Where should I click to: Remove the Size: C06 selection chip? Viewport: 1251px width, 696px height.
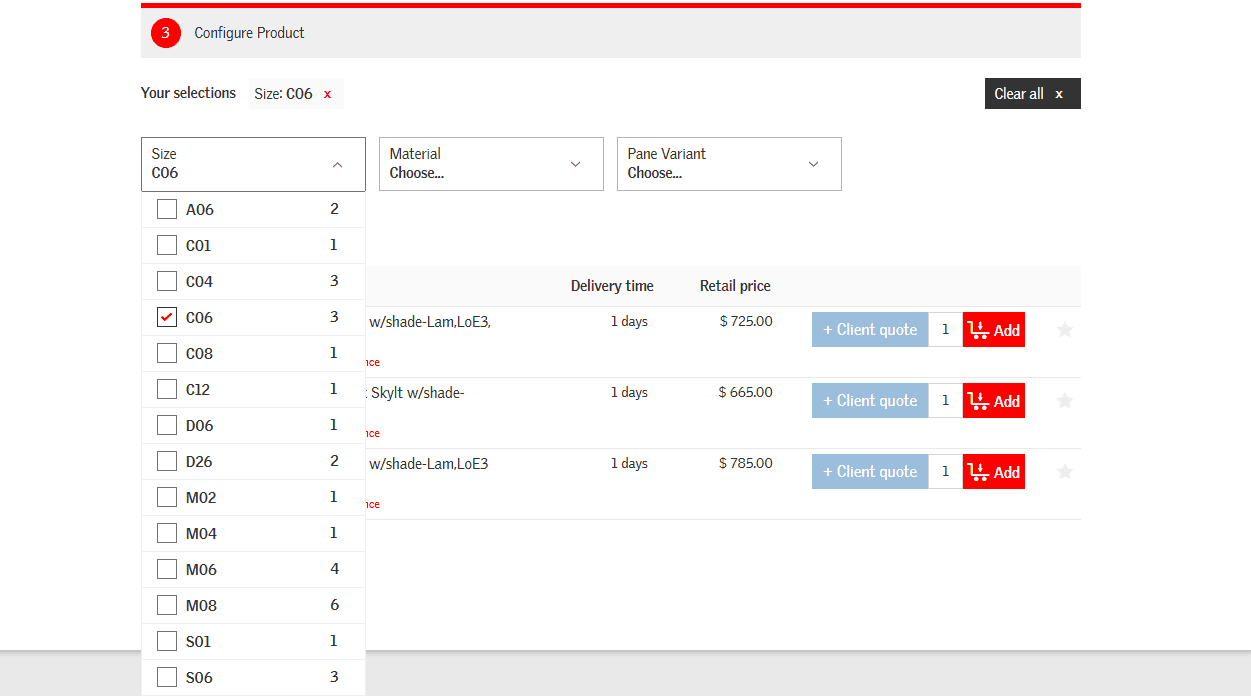[327, 94]
